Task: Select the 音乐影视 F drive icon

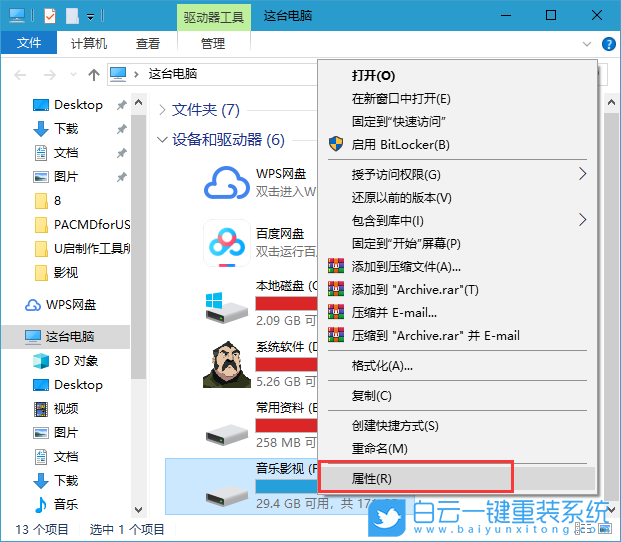Action: (x=227, y=495)
